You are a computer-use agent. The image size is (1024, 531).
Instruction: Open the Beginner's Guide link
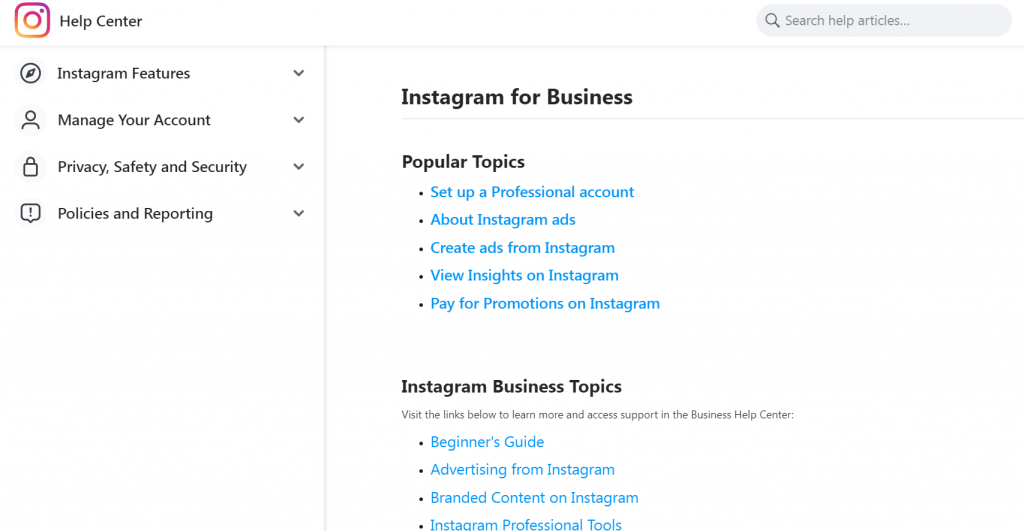pyautogui.click(x=487, y=442)
